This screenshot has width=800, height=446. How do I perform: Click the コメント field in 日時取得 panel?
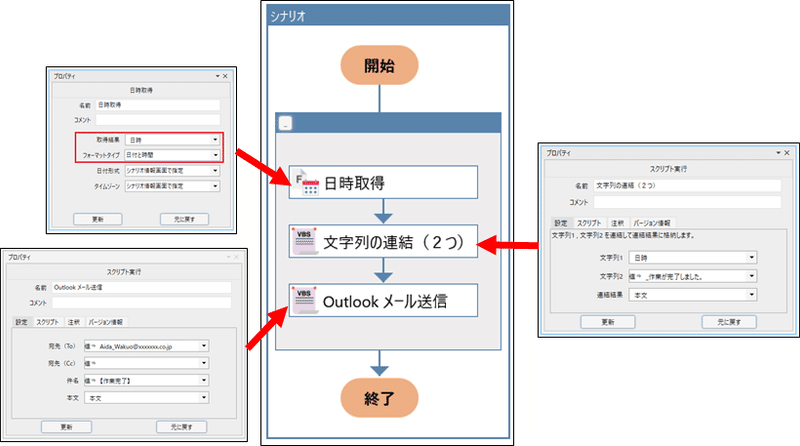pyautogui.click(x=158, y=119)
